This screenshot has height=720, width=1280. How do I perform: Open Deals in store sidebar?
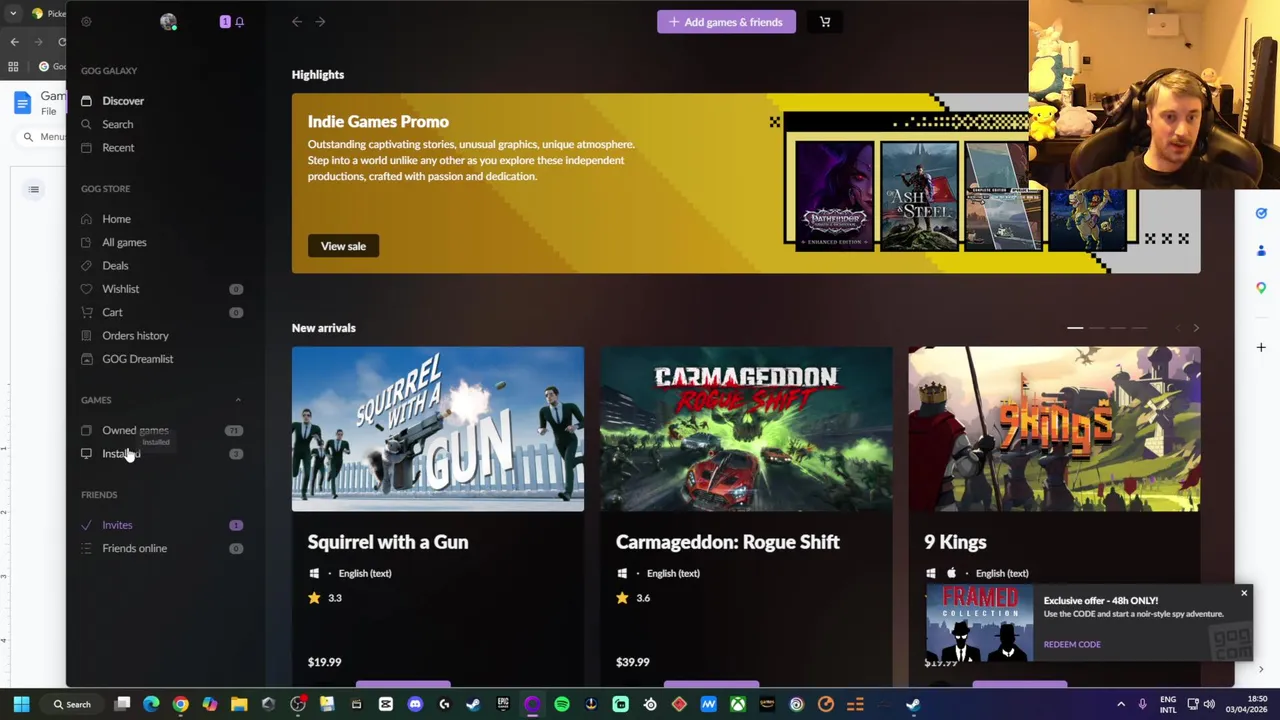(115, 266)
